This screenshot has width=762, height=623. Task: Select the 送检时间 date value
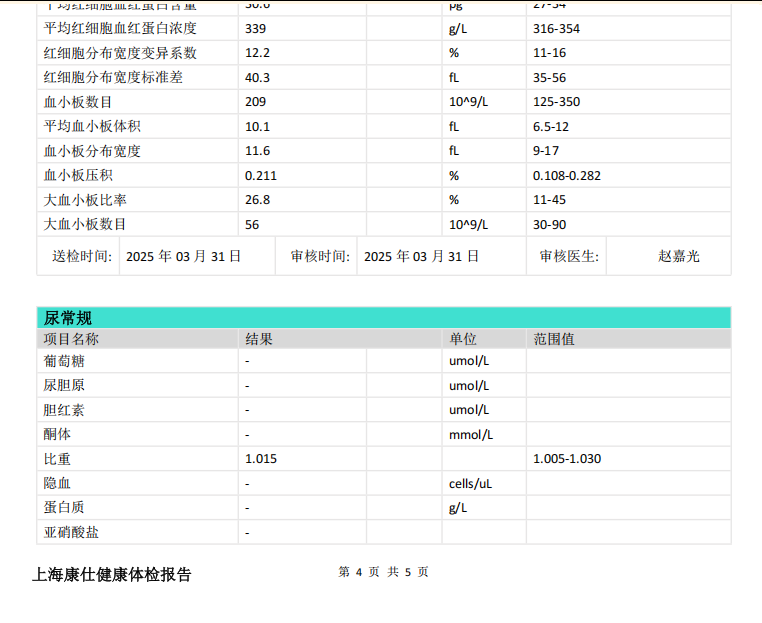(183, 256)
